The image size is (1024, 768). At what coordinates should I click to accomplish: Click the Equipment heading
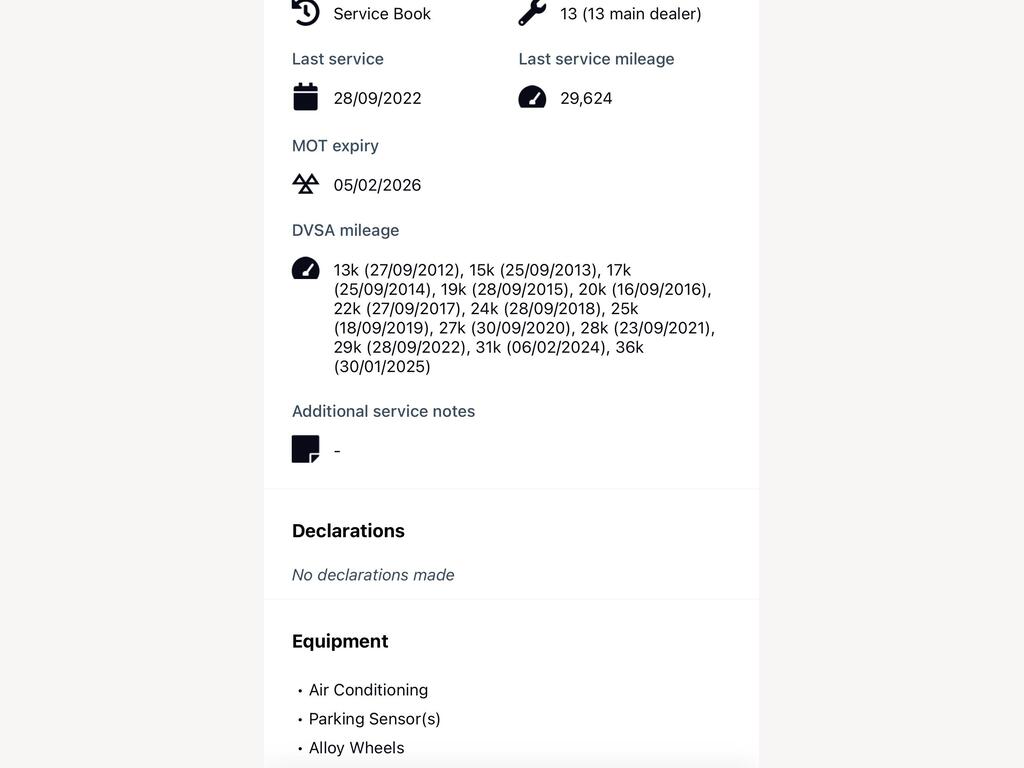340,641
